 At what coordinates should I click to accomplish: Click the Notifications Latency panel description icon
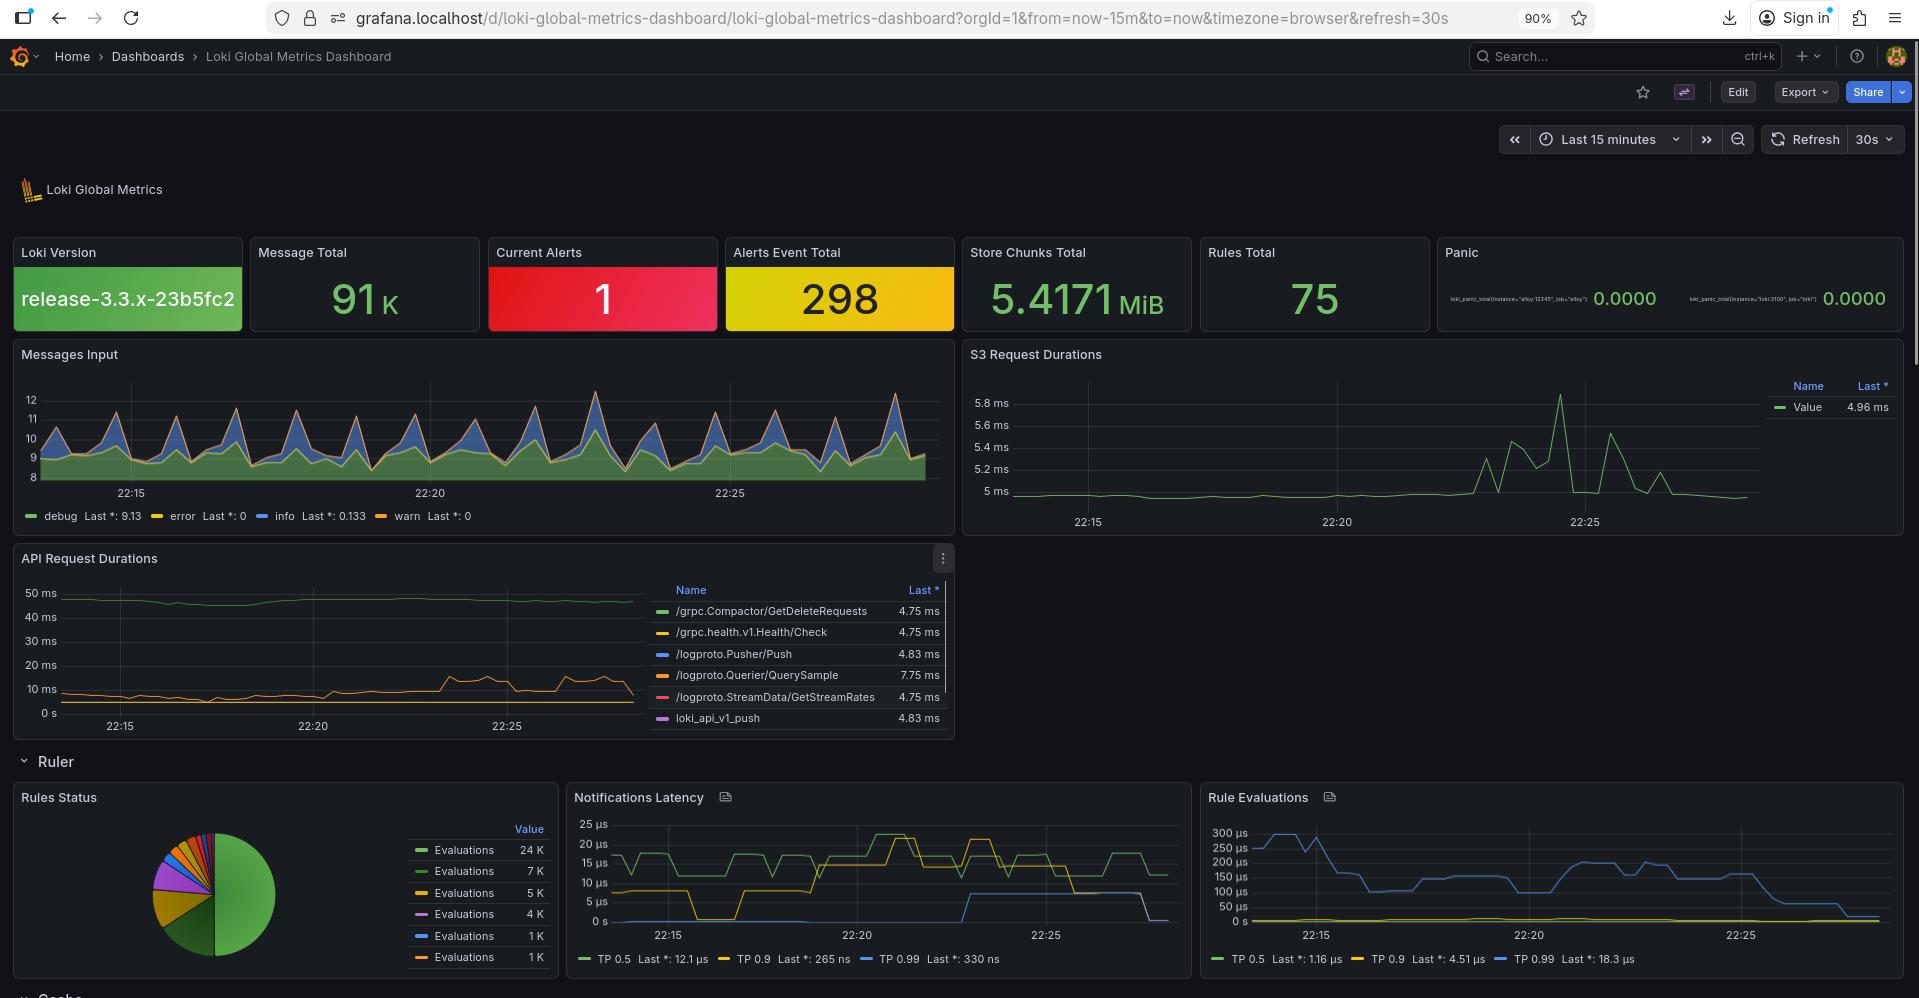pos(726,798)
